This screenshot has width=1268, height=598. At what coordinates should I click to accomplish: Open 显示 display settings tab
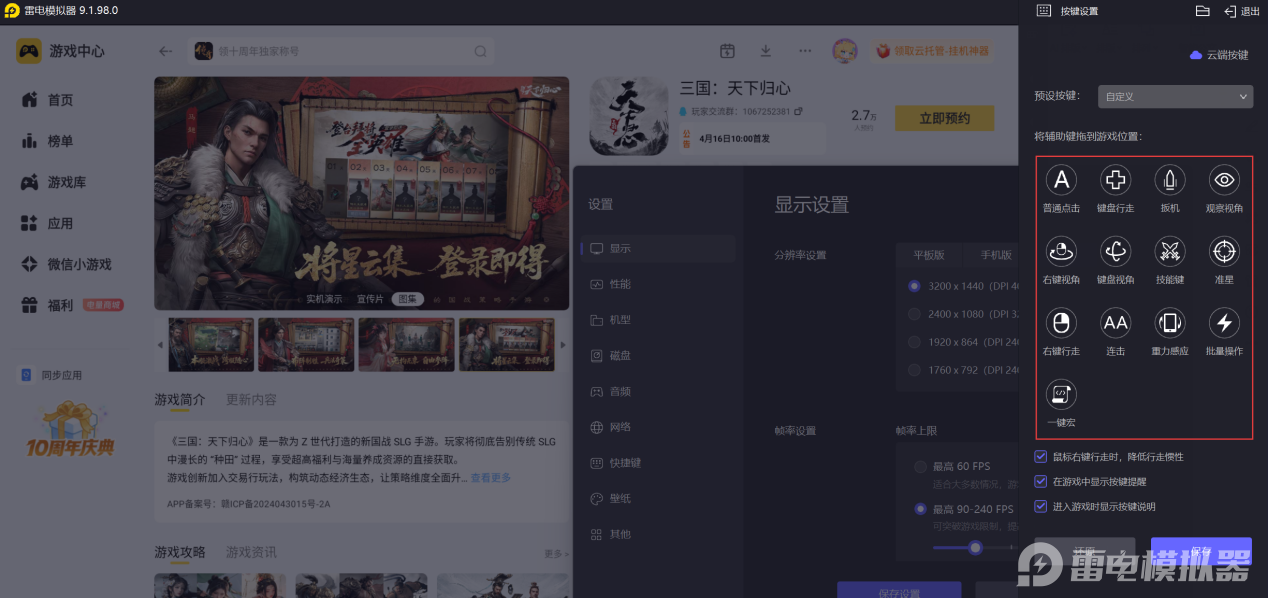click(658, 249)
